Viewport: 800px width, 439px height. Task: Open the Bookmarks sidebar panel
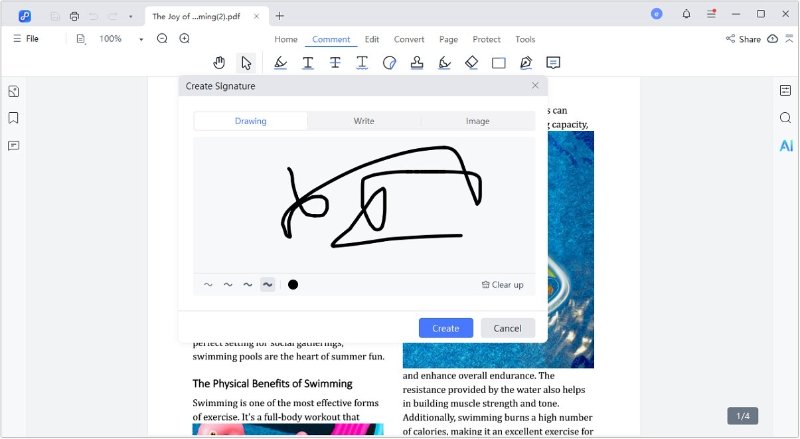point(14,118)
